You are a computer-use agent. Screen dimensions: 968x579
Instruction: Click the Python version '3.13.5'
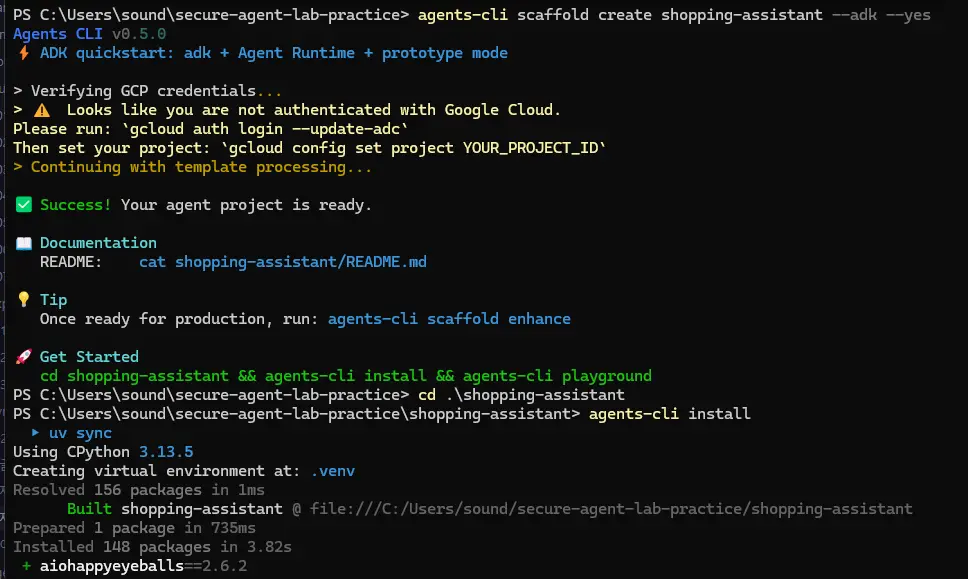(166, 452)
